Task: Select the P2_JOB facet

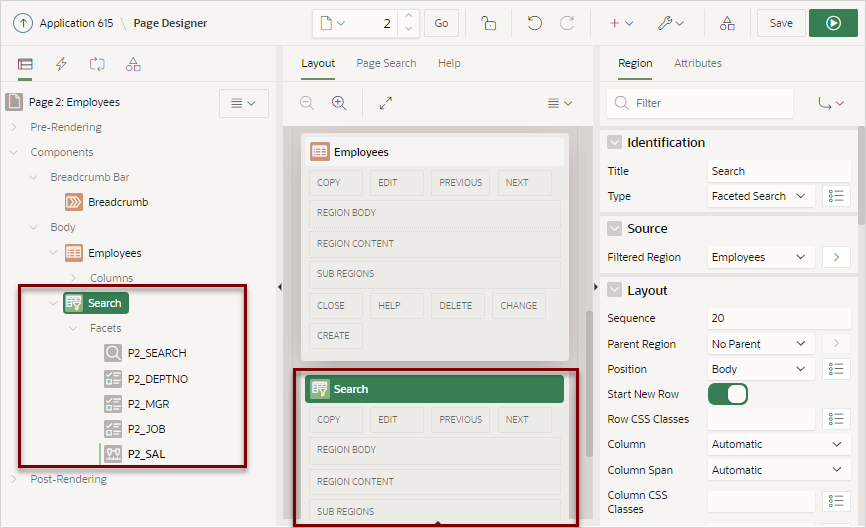Action: coord(146,429)
